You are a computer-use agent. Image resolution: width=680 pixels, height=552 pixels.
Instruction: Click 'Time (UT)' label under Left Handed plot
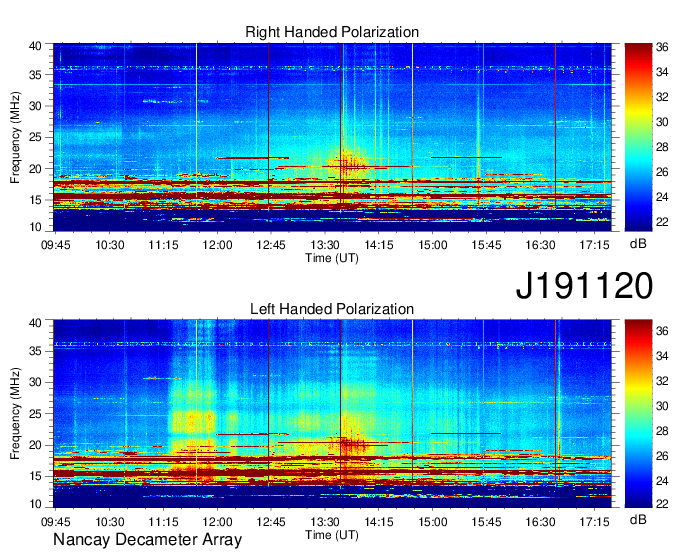pos(332,535)
